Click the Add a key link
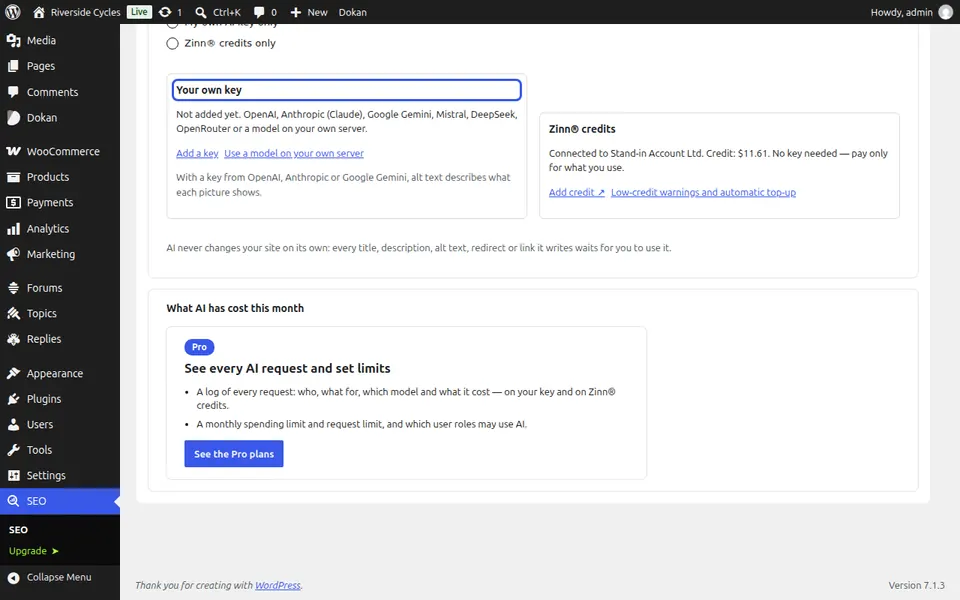This screenshot has height=600, width=960. (197, 154)
